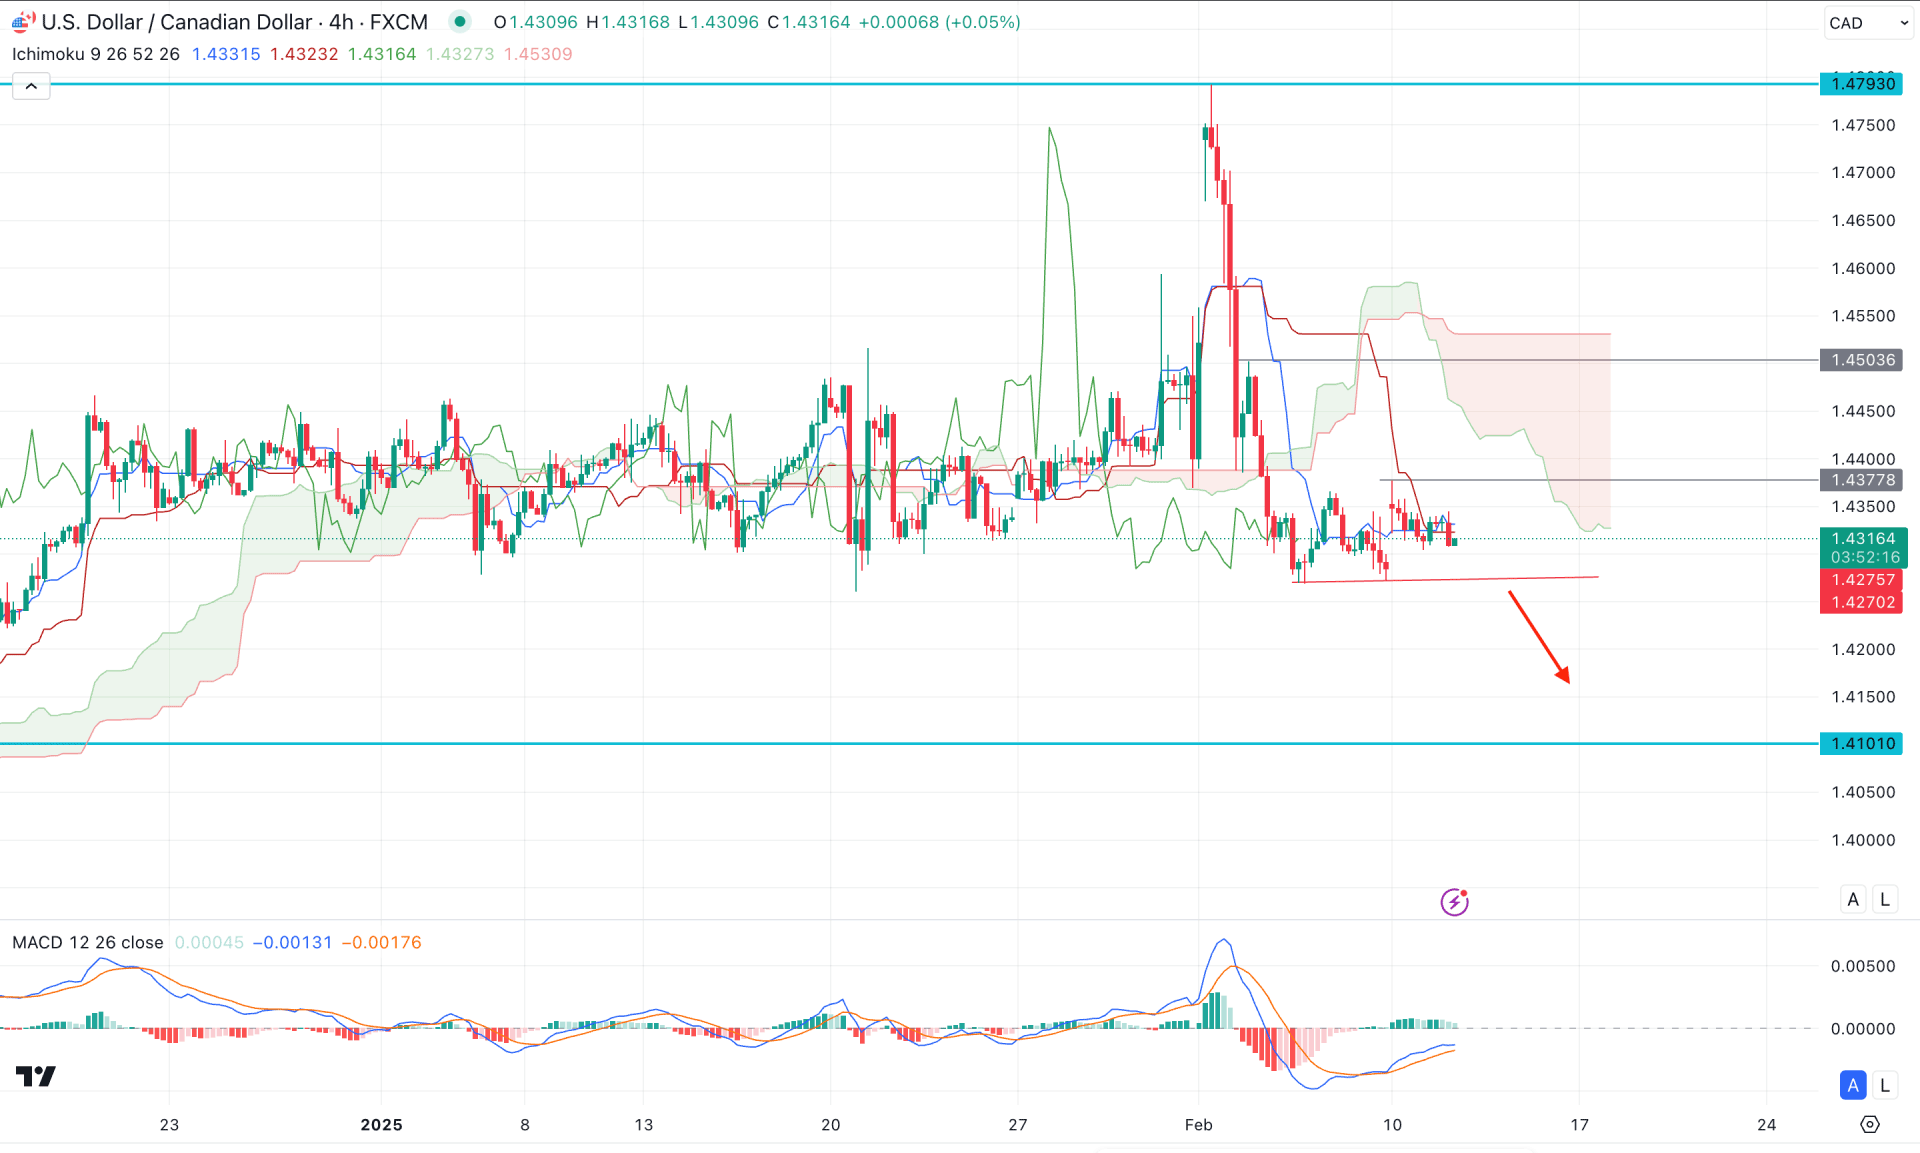Viewport: 1920px width, 1153px height.
Task: Open the chart settings gear icon
Action: tap(1869, 1124)
